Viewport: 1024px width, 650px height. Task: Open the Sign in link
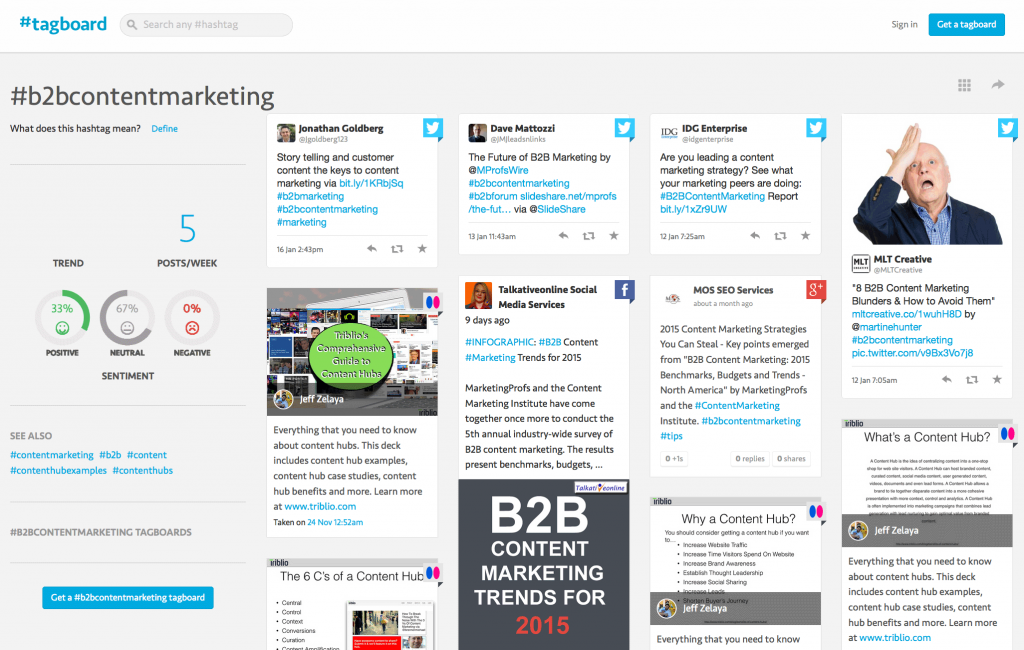[904, 25]
